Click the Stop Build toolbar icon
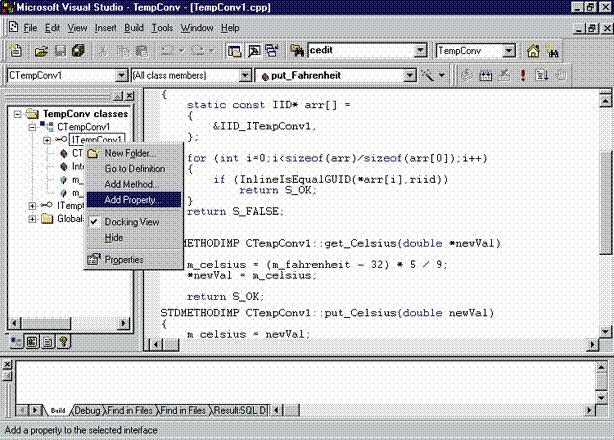Image resolution: width=614 pixels, height=440 pixels. point(504,75)
